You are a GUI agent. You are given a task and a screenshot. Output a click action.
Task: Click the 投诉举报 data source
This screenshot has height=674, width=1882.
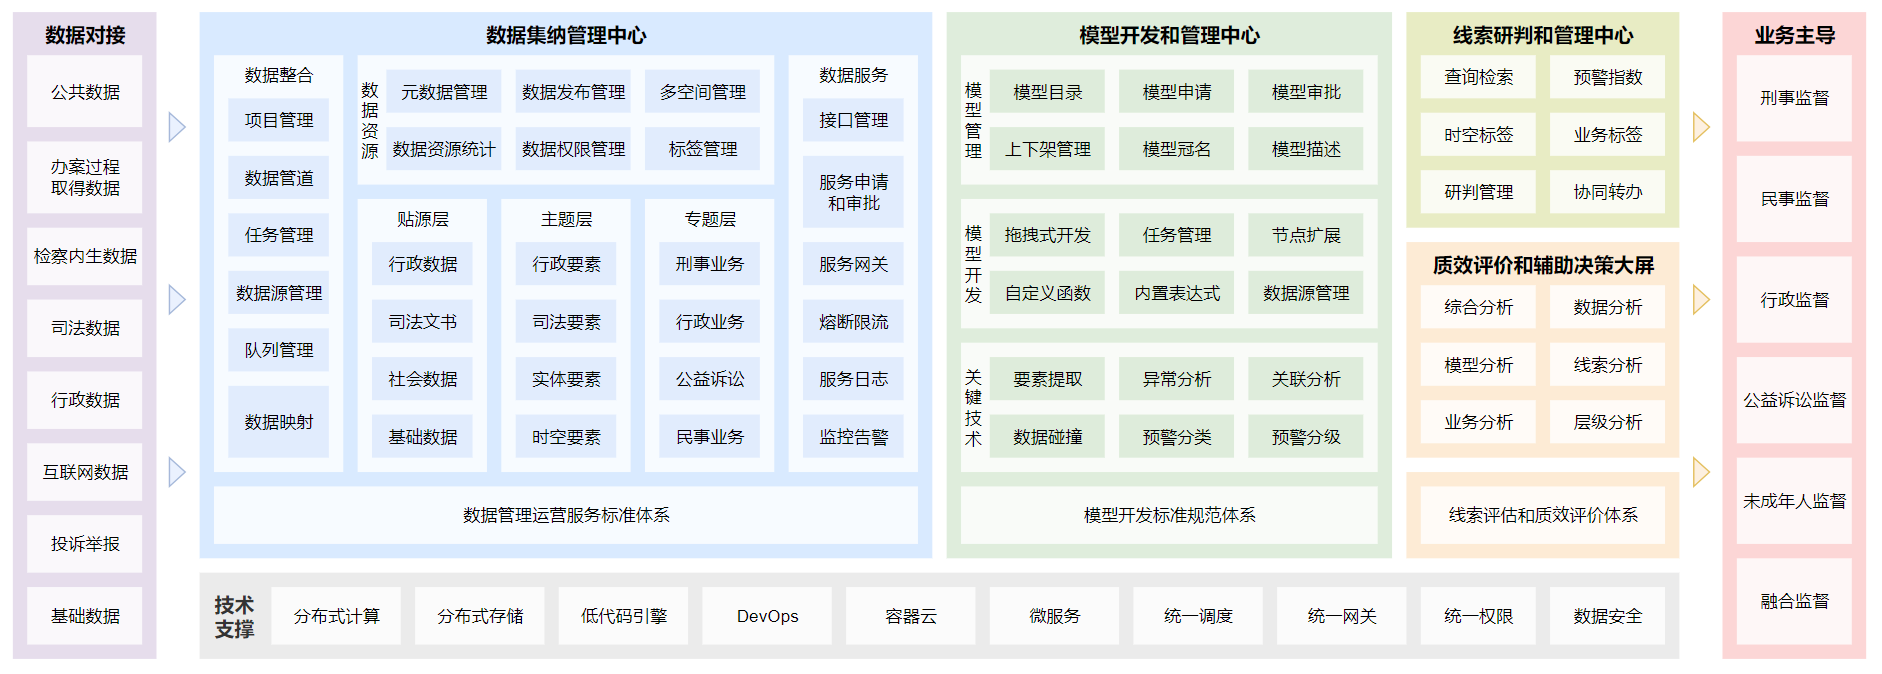pos(85,544)
